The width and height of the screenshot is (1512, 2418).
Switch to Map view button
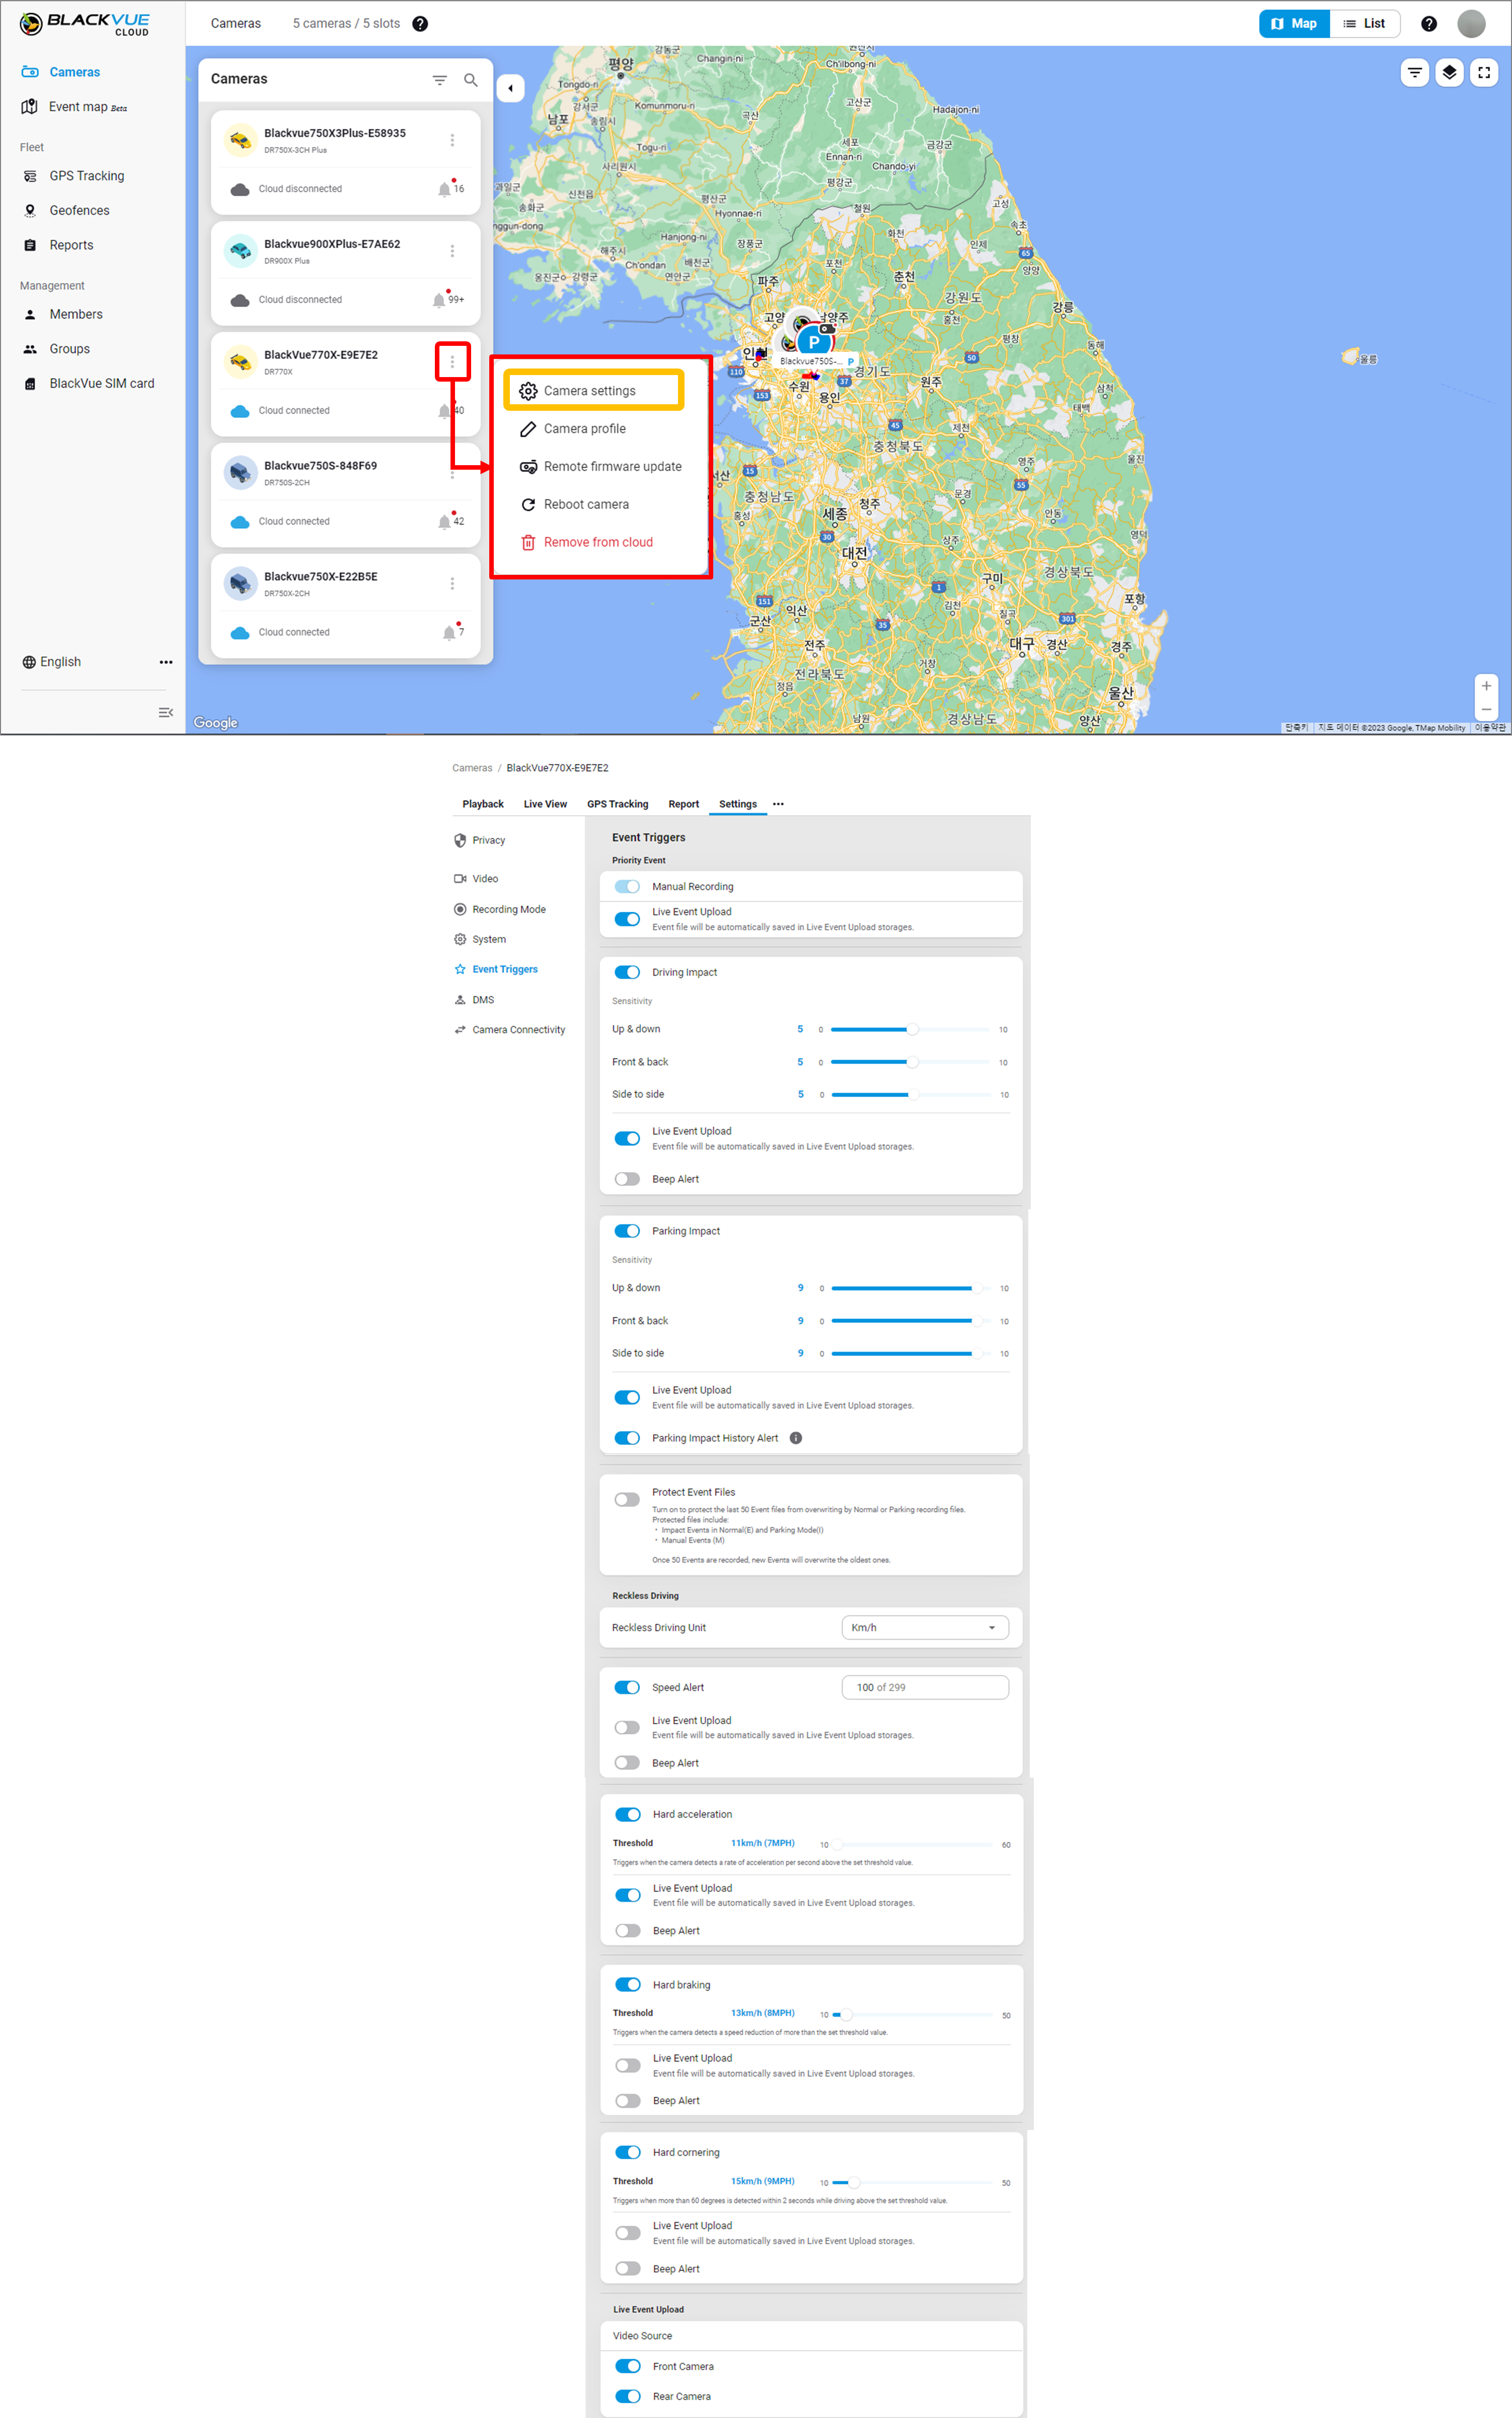point(1294,24)
